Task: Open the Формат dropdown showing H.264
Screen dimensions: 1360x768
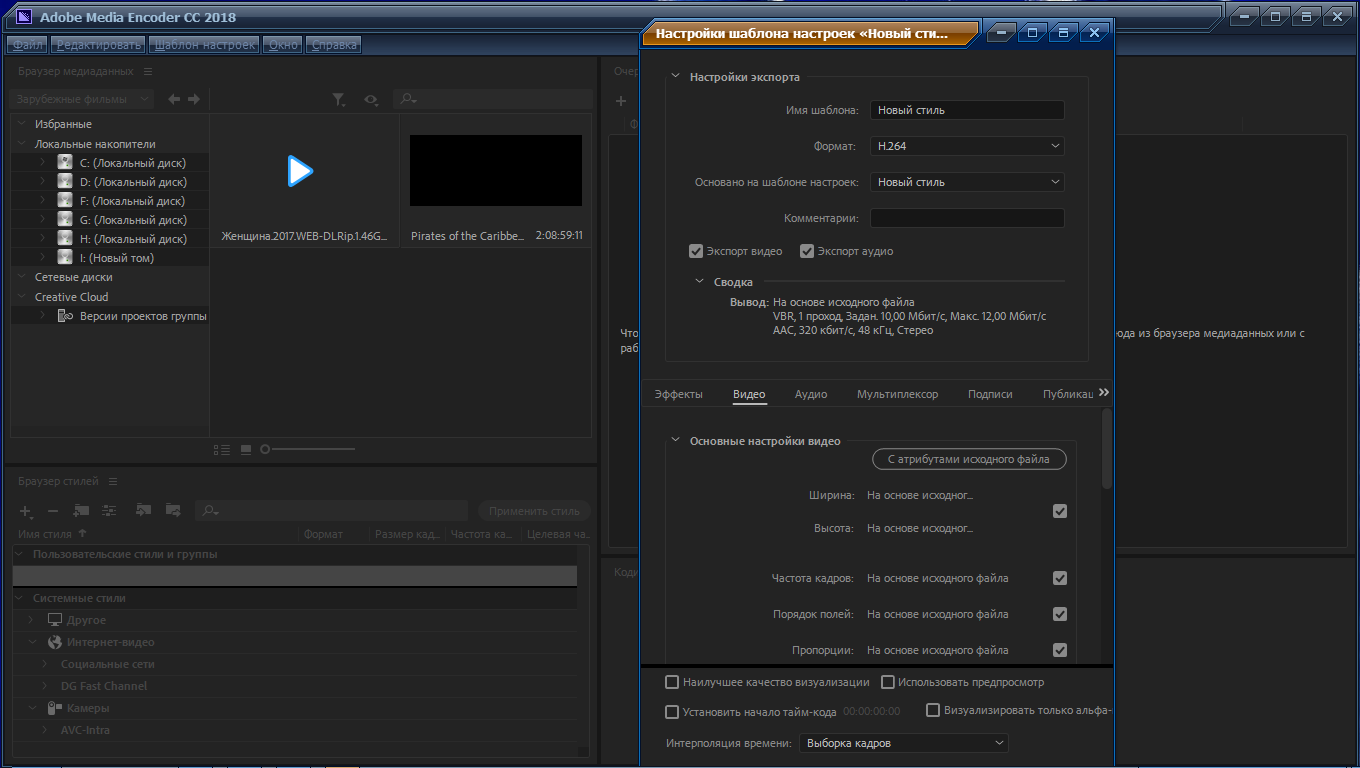Action: (x=967, y=146)
